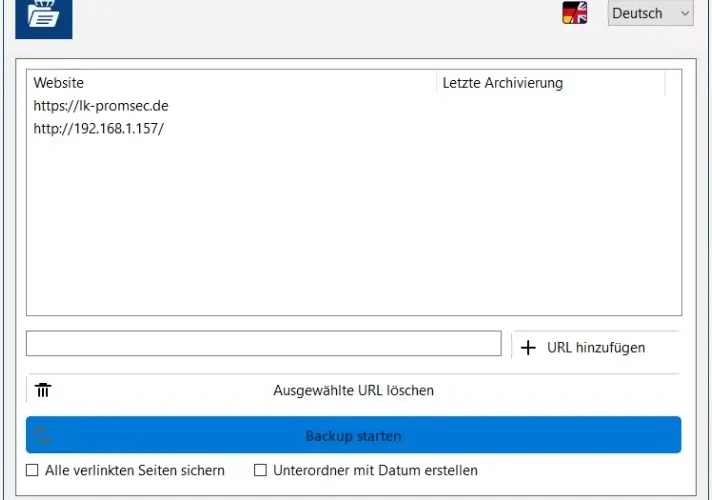
Task: Click the blue archive app logo icon
Action: pyautogui.click(x=44, y=18)
